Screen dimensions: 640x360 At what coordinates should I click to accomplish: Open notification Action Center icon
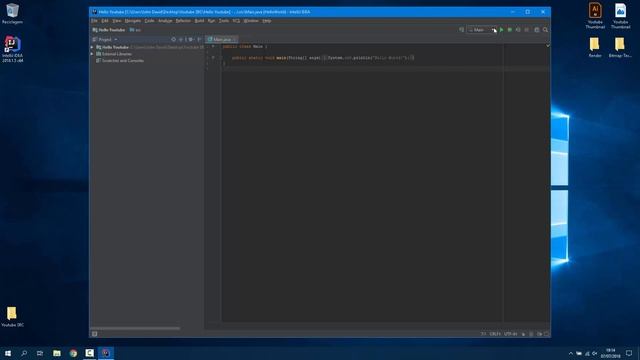click(x=629, y=353)
